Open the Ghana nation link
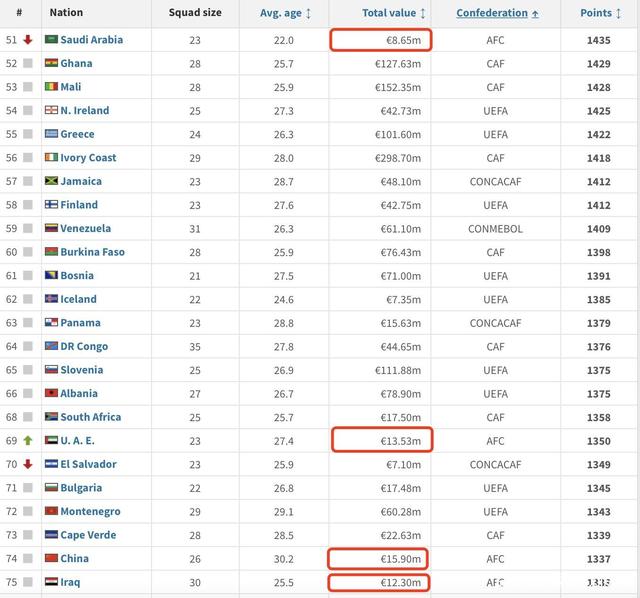This screenshot has width=640, height=598. point(76,63)
